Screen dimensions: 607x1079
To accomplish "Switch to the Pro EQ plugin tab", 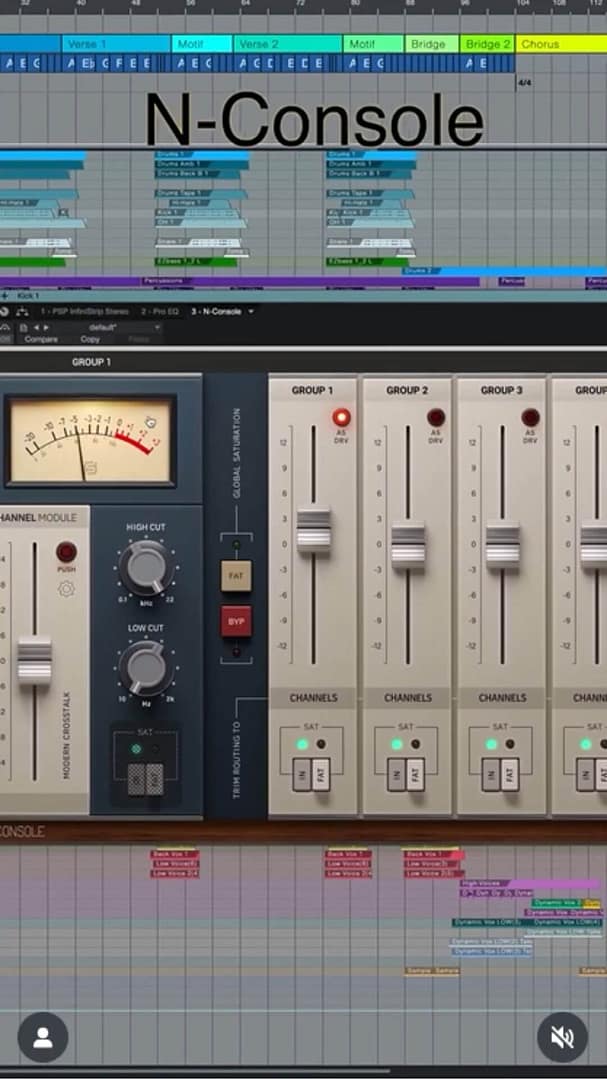I will [159, 312].
